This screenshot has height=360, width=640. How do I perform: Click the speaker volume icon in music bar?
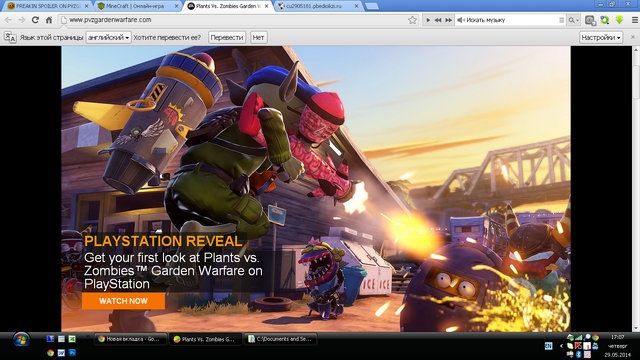pos(460,20)
